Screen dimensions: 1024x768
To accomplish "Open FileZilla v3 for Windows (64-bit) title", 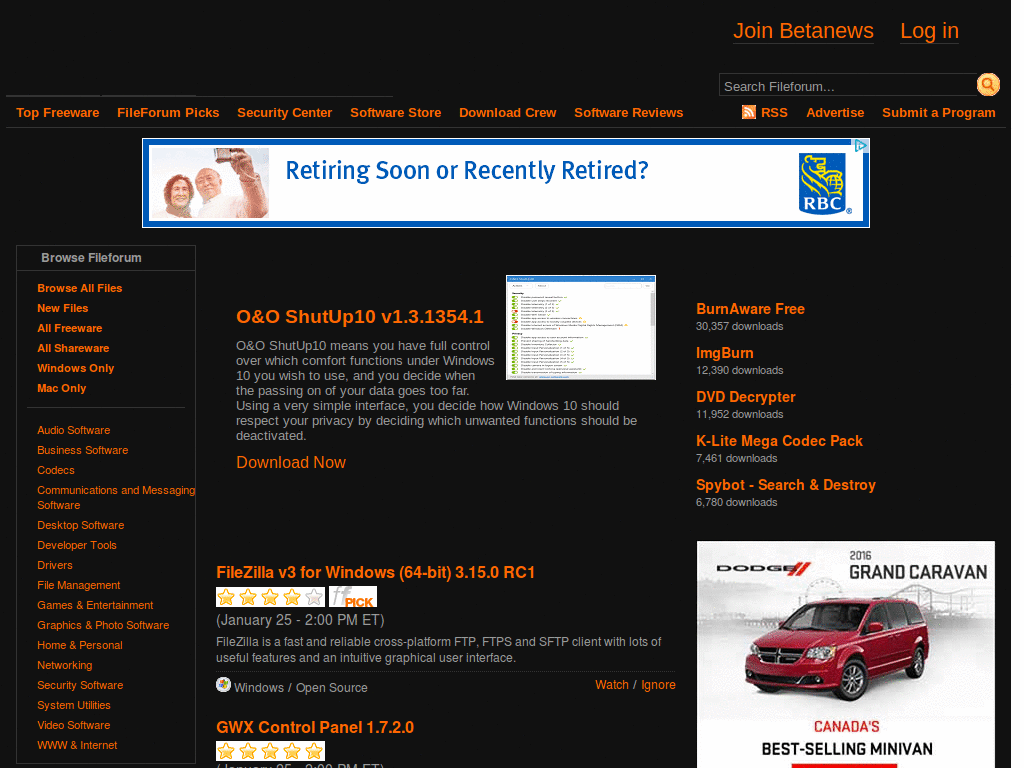I will click(376, 573).
